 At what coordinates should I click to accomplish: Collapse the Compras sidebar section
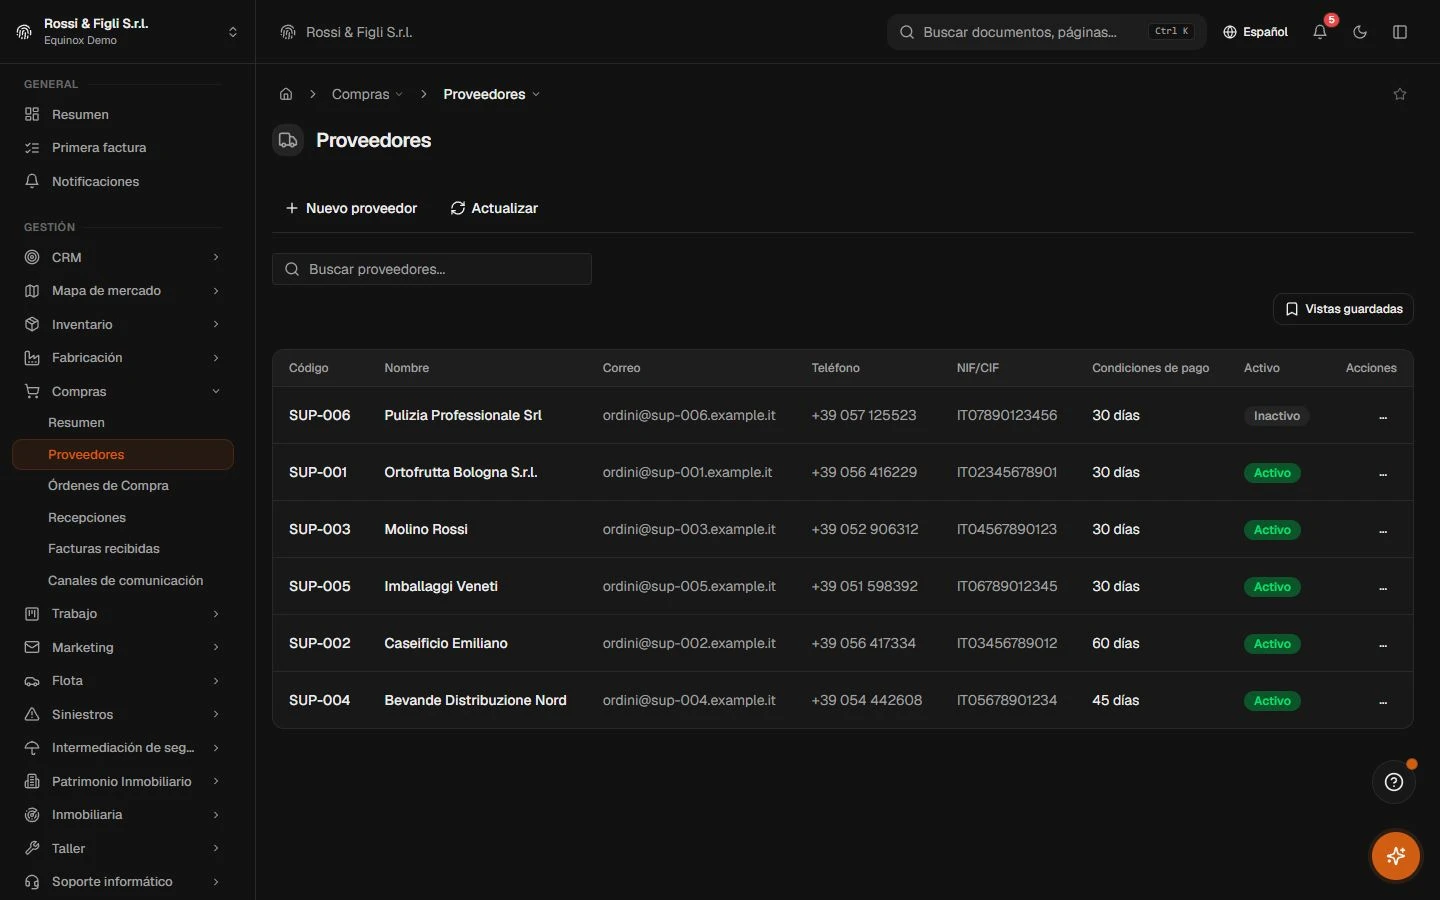click(122, 391)
